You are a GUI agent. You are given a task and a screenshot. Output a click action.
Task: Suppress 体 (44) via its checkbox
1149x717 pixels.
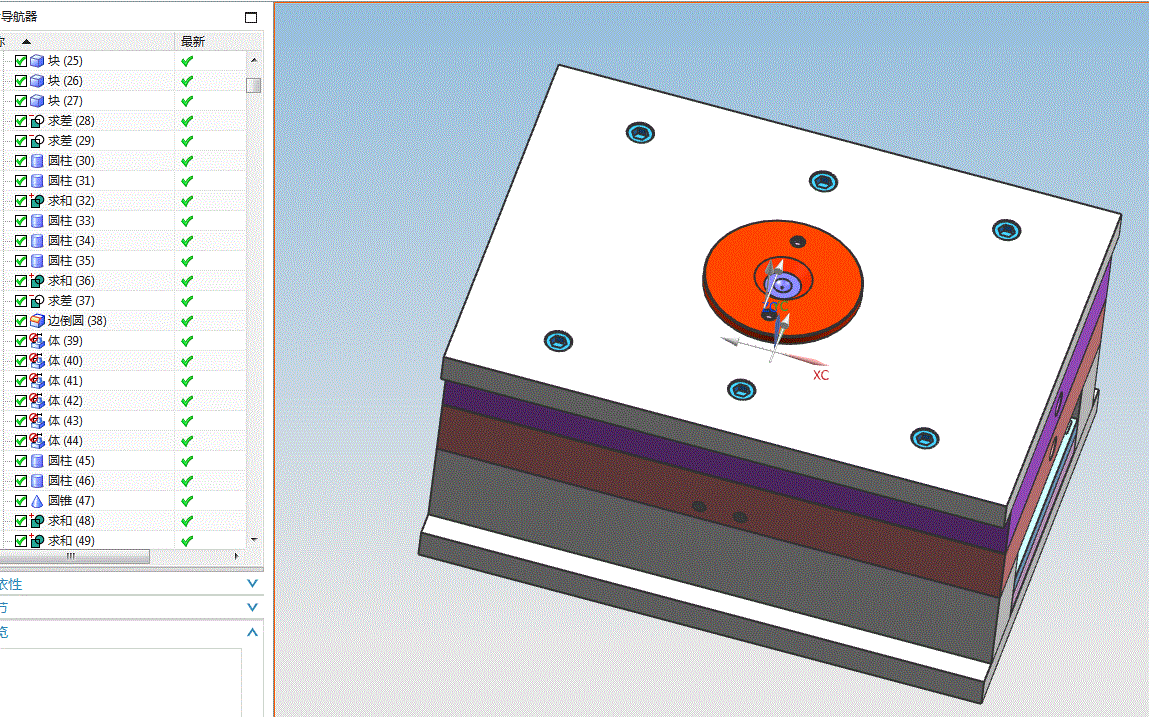point(21,441)
